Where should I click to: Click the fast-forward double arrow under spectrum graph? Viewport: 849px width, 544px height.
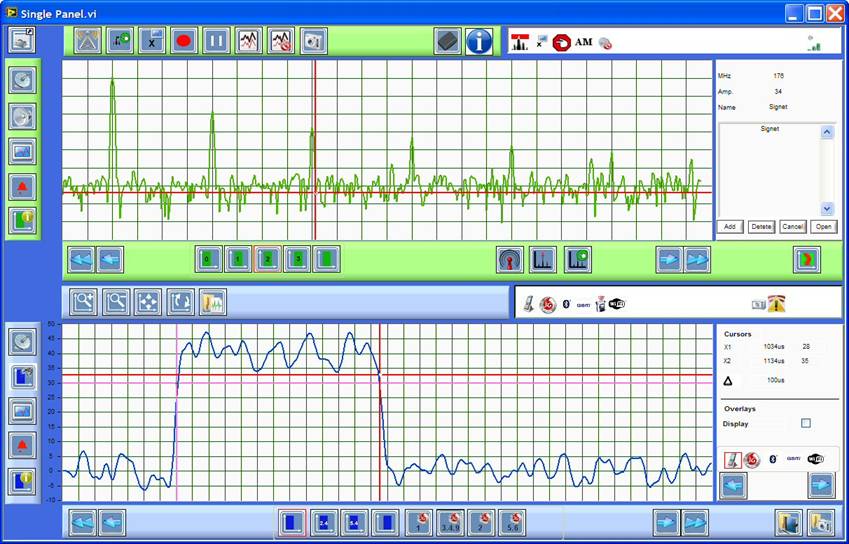point(697,259)
